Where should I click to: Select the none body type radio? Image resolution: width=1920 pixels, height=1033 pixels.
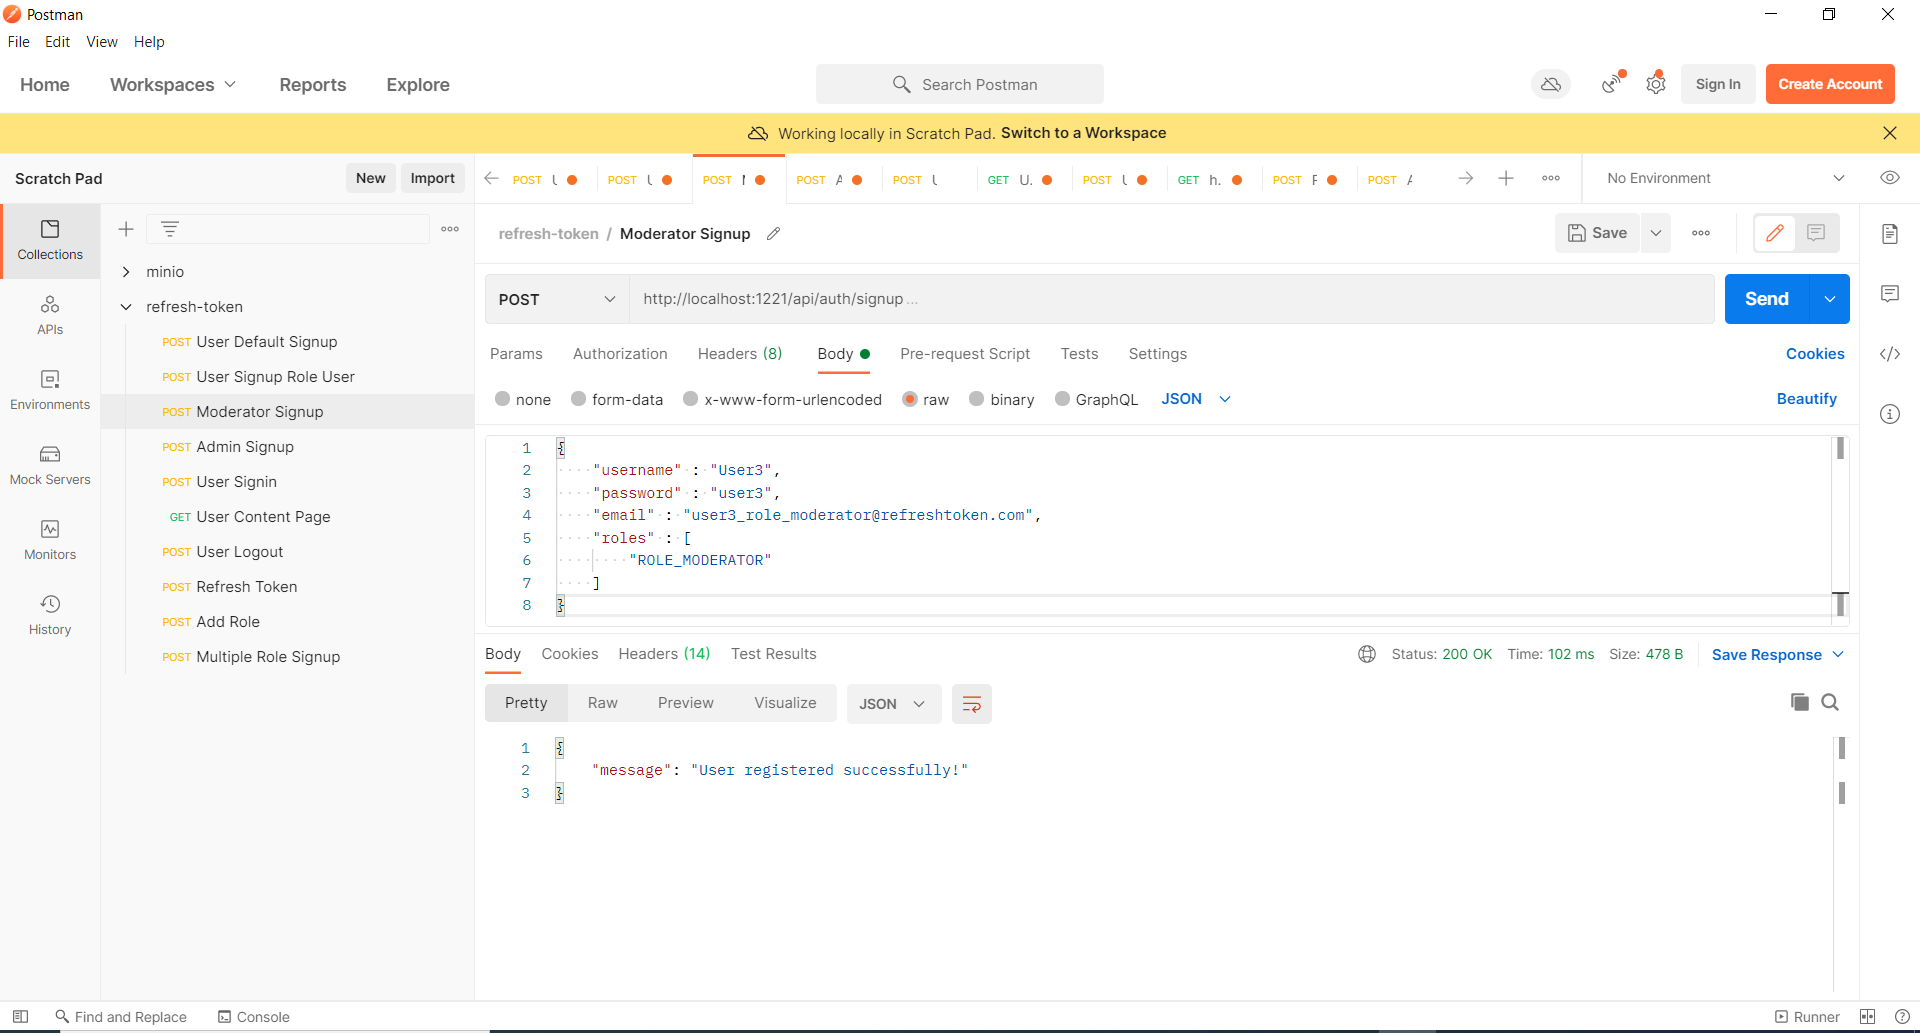pos(503,399)
